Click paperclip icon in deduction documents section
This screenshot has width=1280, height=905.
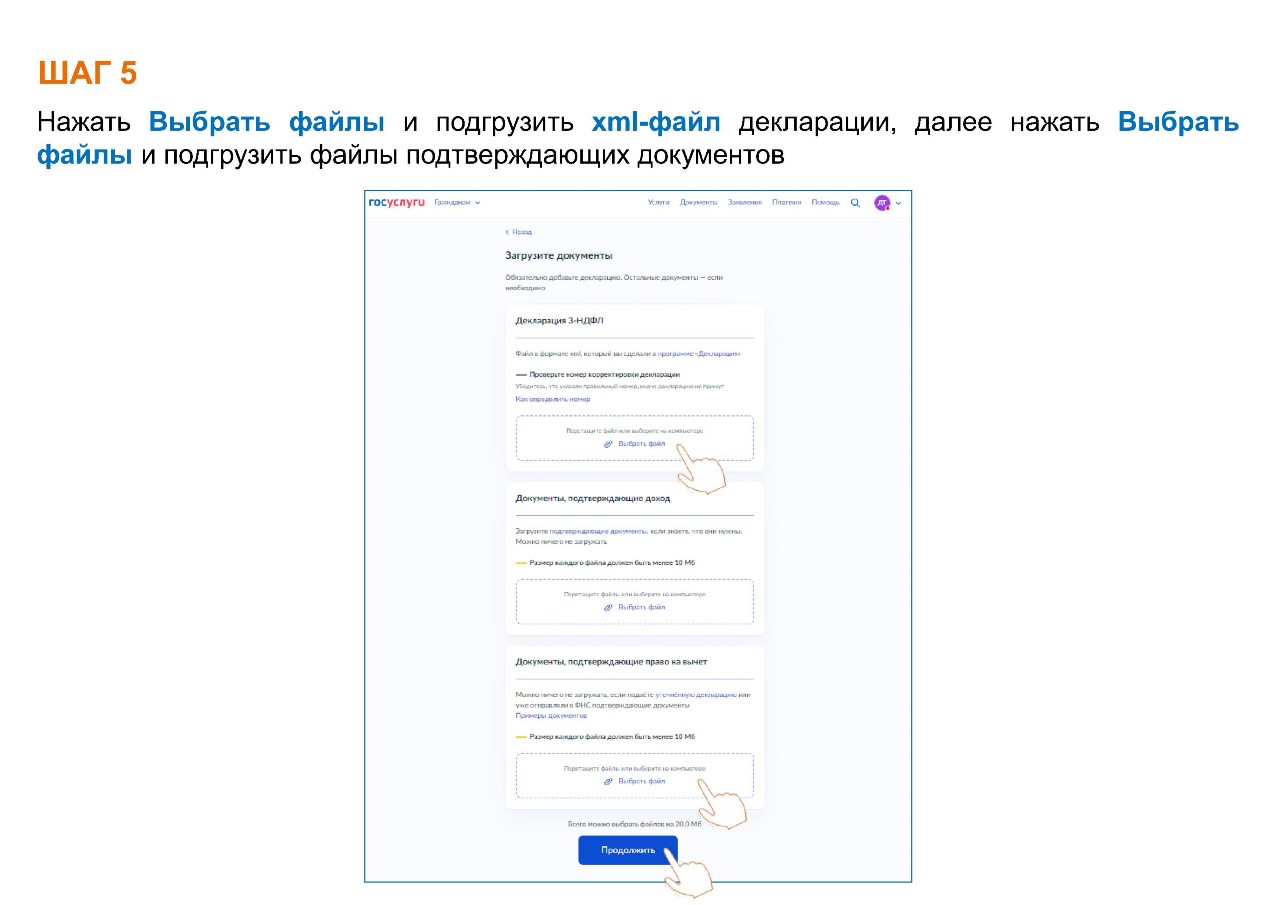pyautogui.click(x=608, y=781)
